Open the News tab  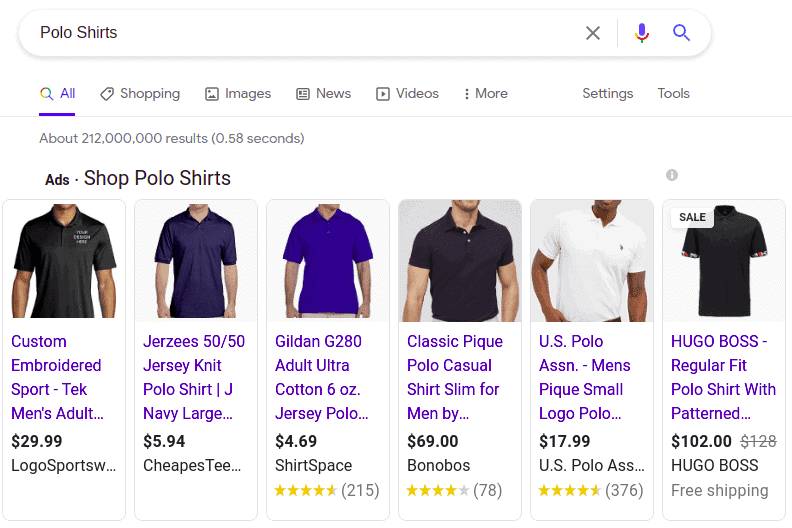coord(323,94)
